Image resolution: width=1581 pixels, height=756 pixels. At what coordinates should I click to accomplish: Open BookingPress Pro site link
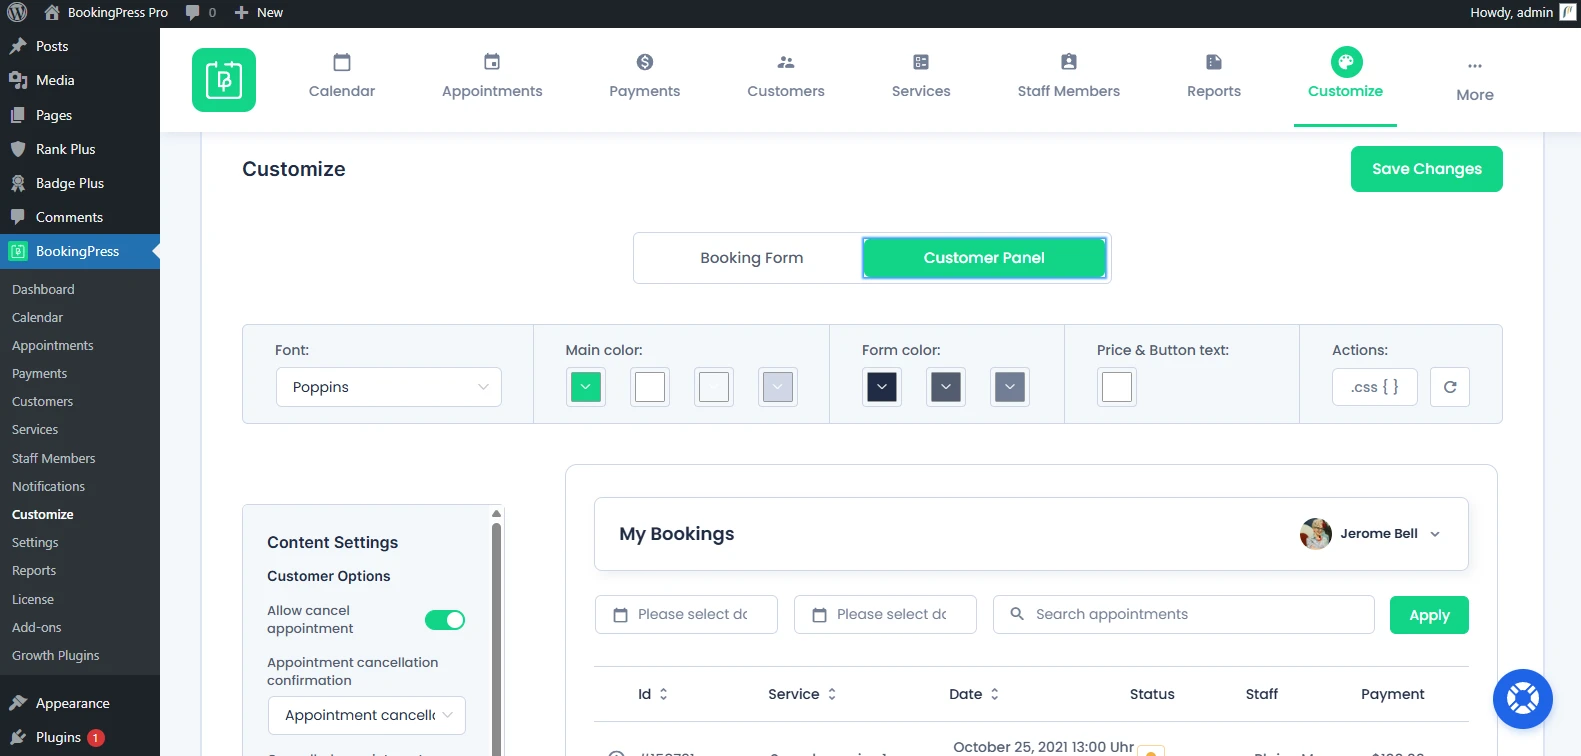click(x=106, y=13)
